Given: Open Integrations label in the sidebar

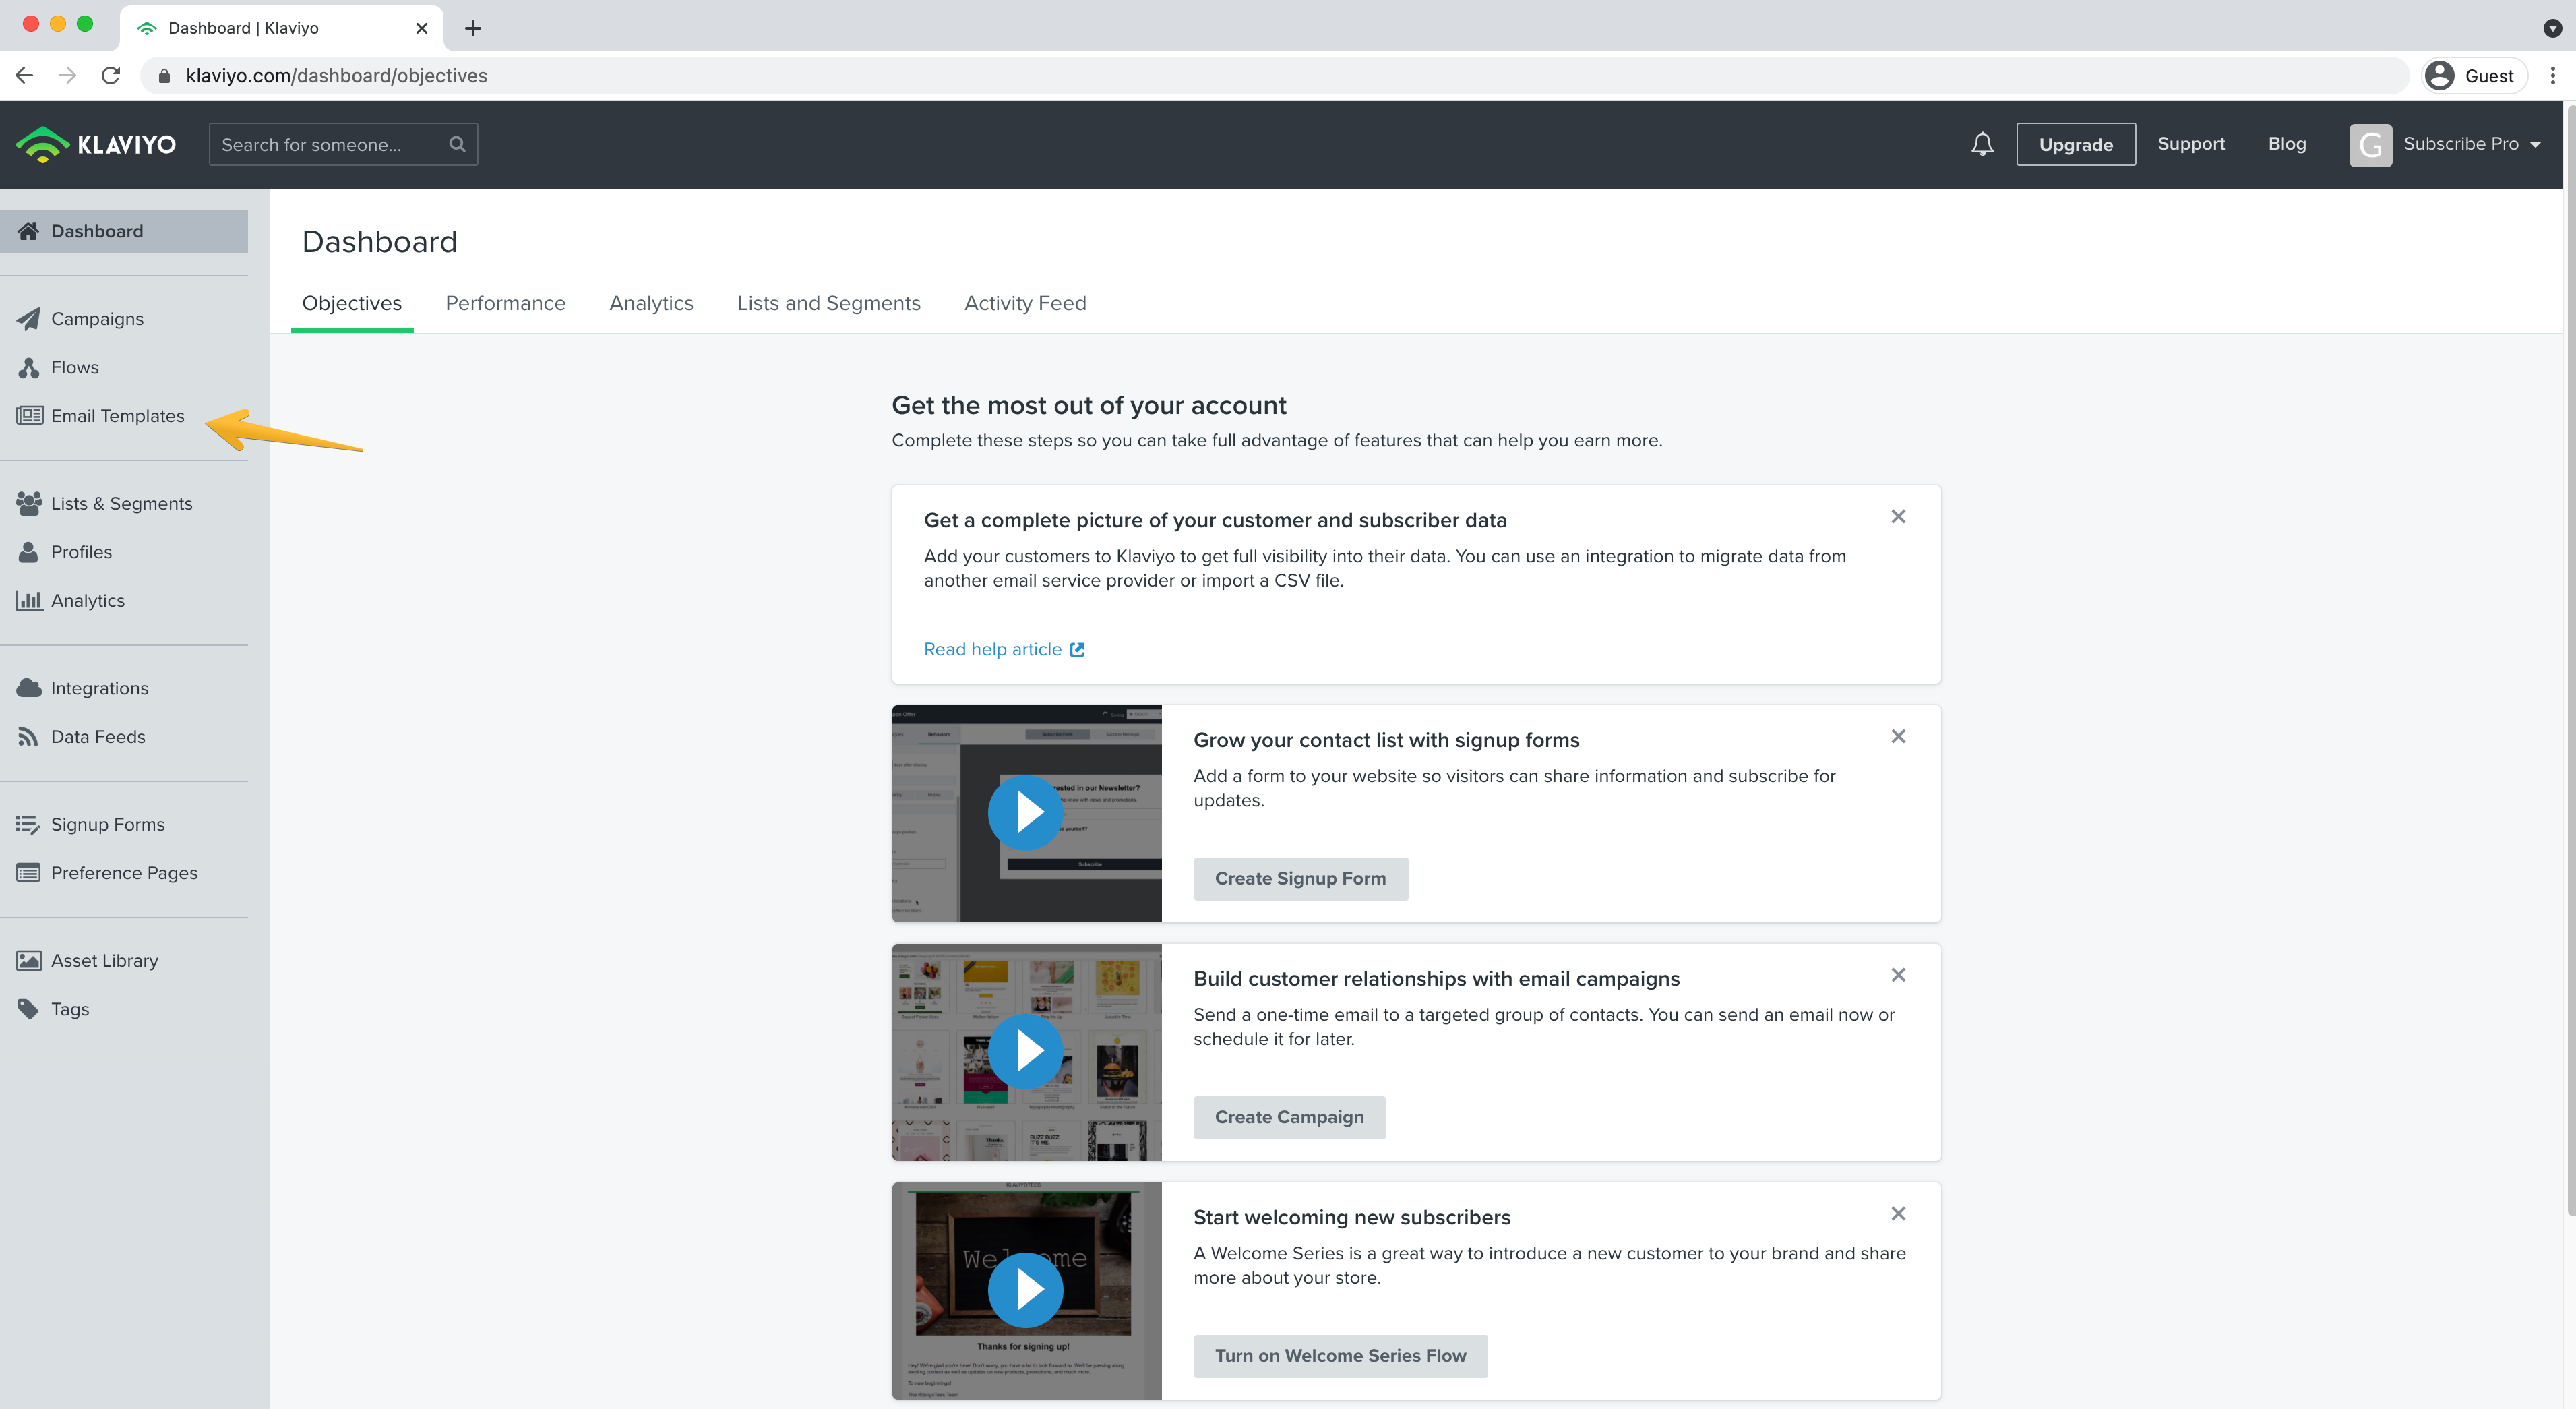Looking at the screenshot, I should tap(100, 688).
